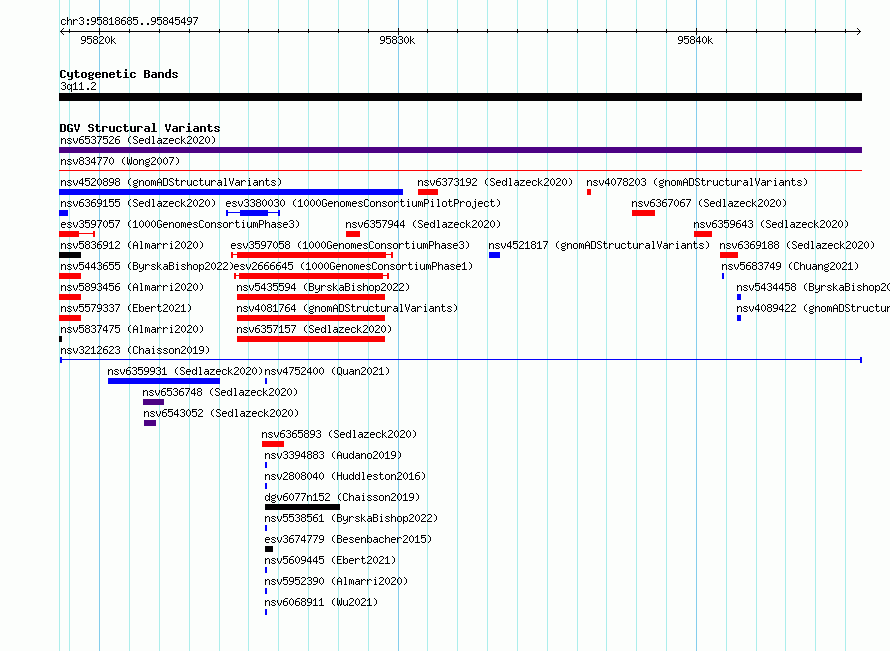
Task: Open esv2666645 (1000GenomesConsortiumPhase1) label
Action: pyautogui.click(x=353, y=266)
